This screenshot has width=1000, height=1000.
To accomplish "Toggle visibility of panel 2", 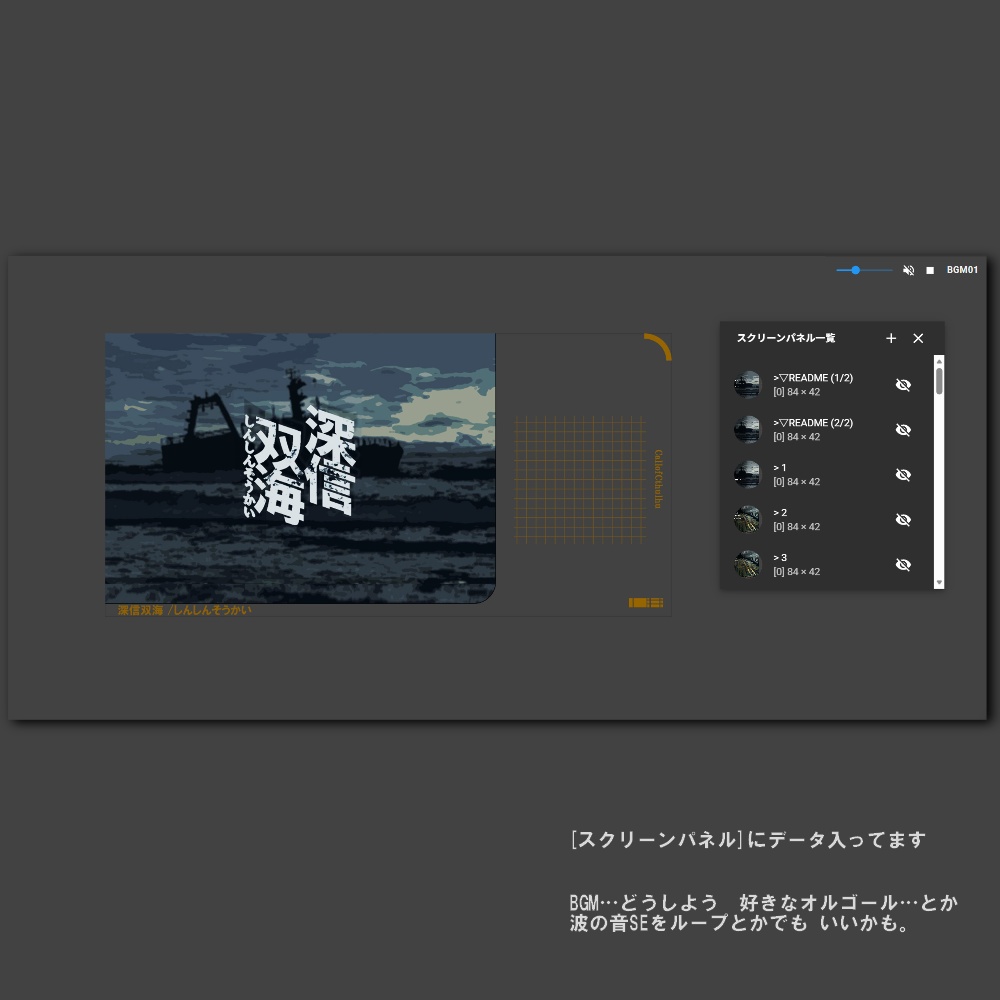I will 903,519.
